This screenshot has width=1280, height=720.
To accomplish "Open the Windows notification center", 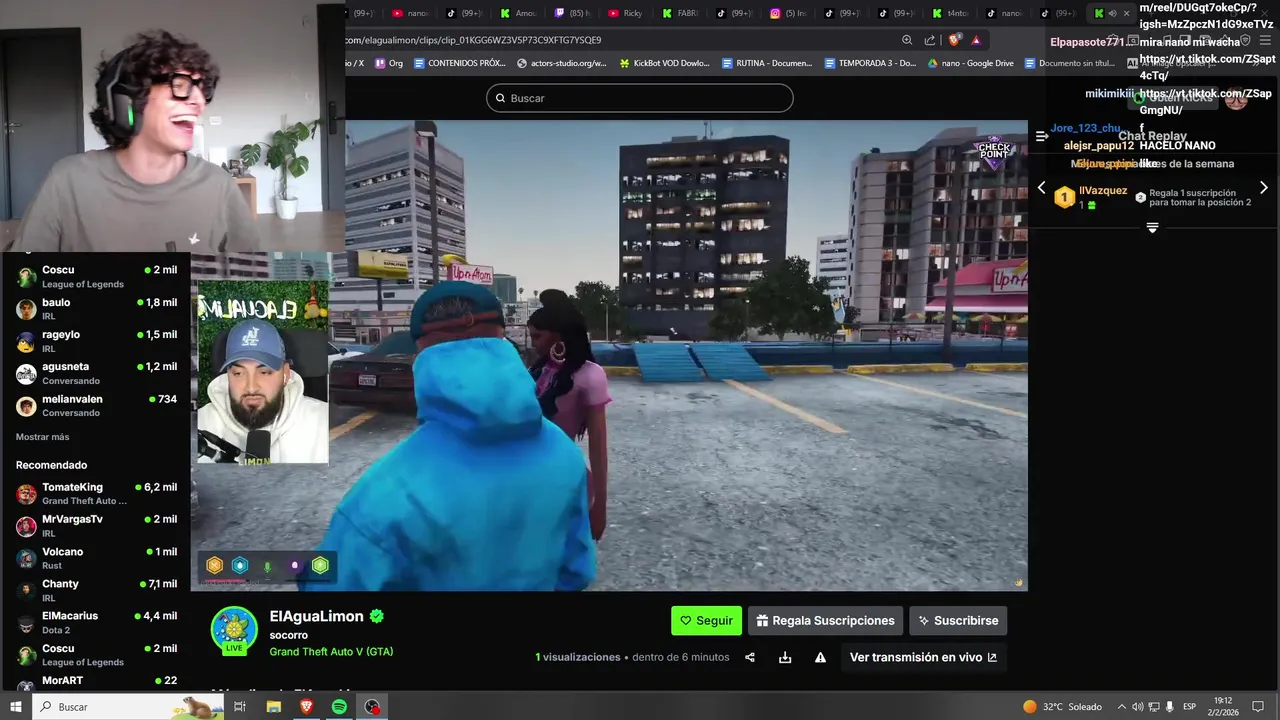I will (x=1258, y=706).
